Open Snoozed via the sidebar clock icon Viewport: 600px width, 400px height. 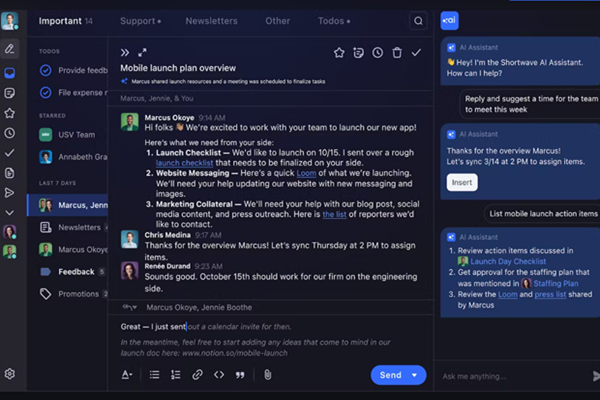(10, 133)
